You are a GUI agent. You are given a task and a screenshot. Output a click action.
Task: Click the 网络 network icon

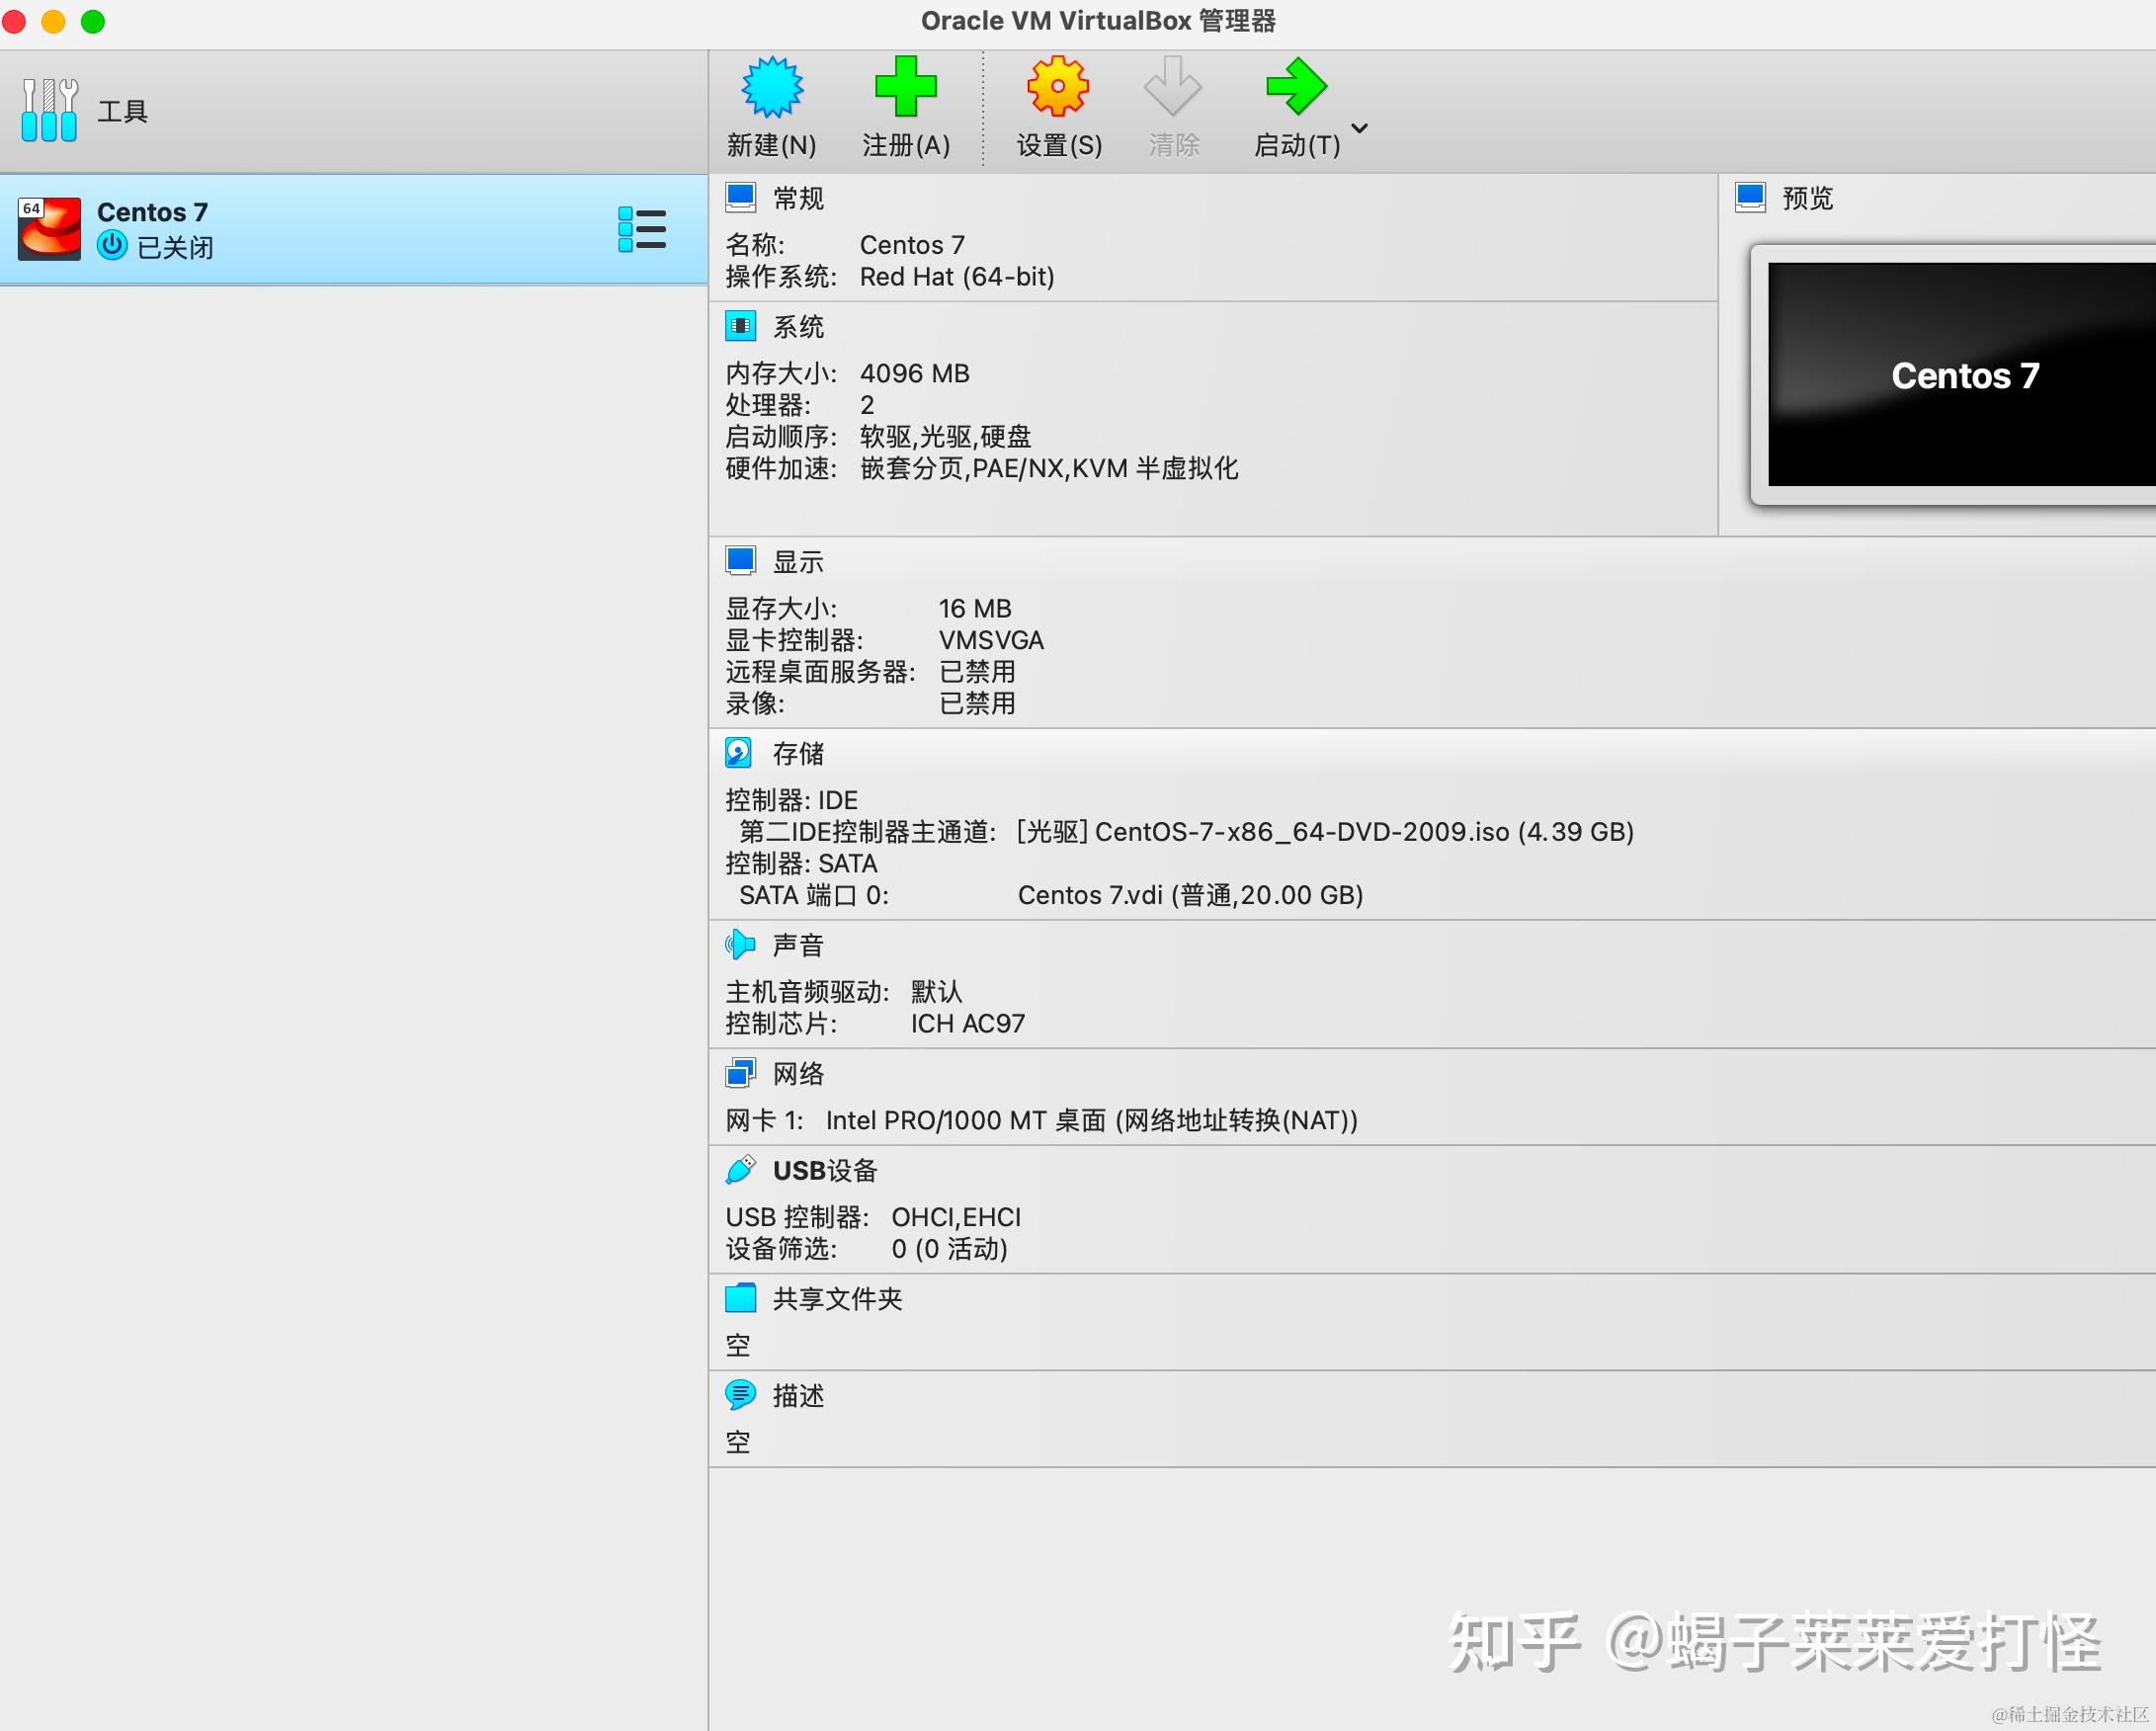click(x=739, y=1073)
